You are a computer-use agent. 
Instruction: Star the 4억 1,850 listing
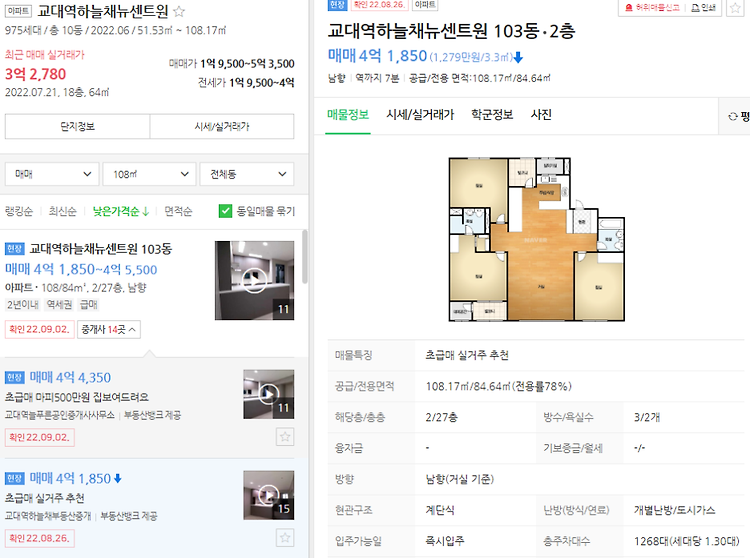[285, 537]
